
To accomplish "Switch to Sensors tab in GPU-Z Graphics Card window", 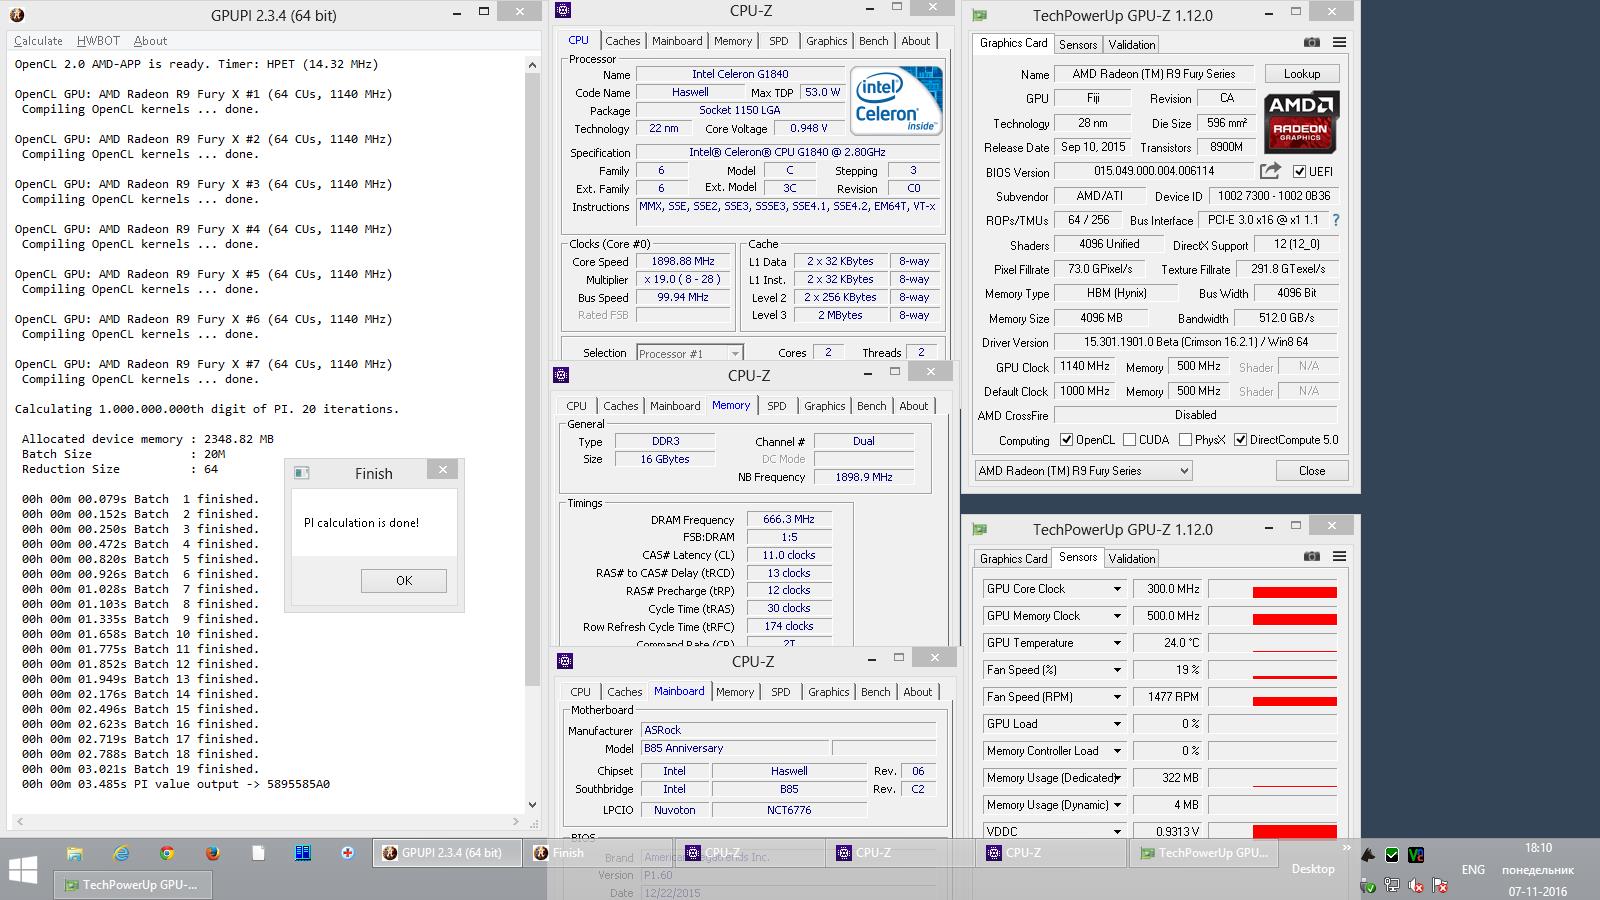I will 1078,44.
